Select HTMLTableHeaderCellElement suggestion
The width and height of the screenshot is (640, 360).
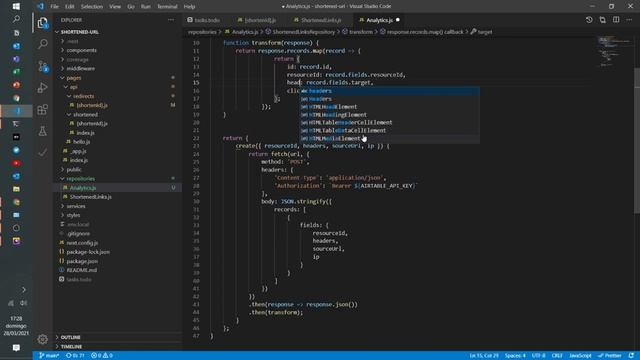(x=390, y=122)
